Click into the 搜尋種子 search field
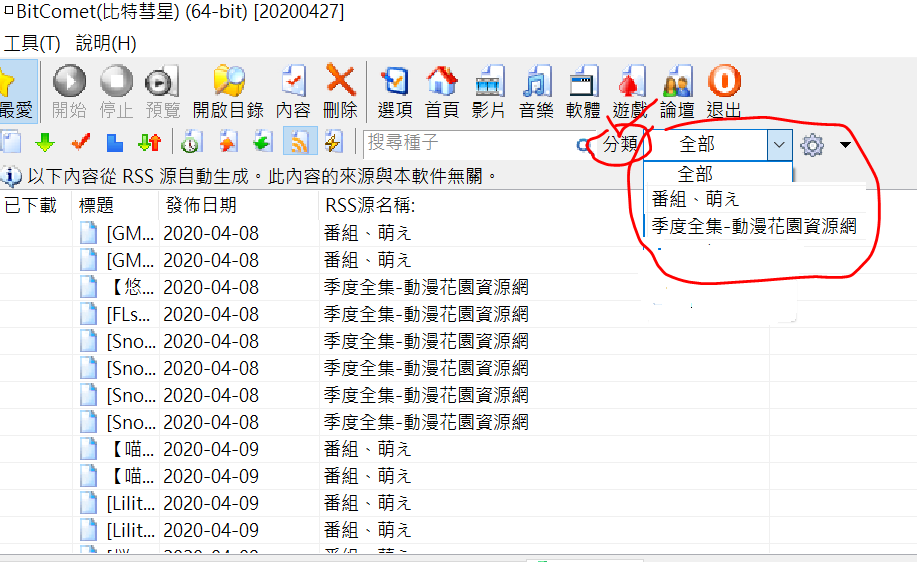Screen dimensions: 917x588 coord(468,143)
